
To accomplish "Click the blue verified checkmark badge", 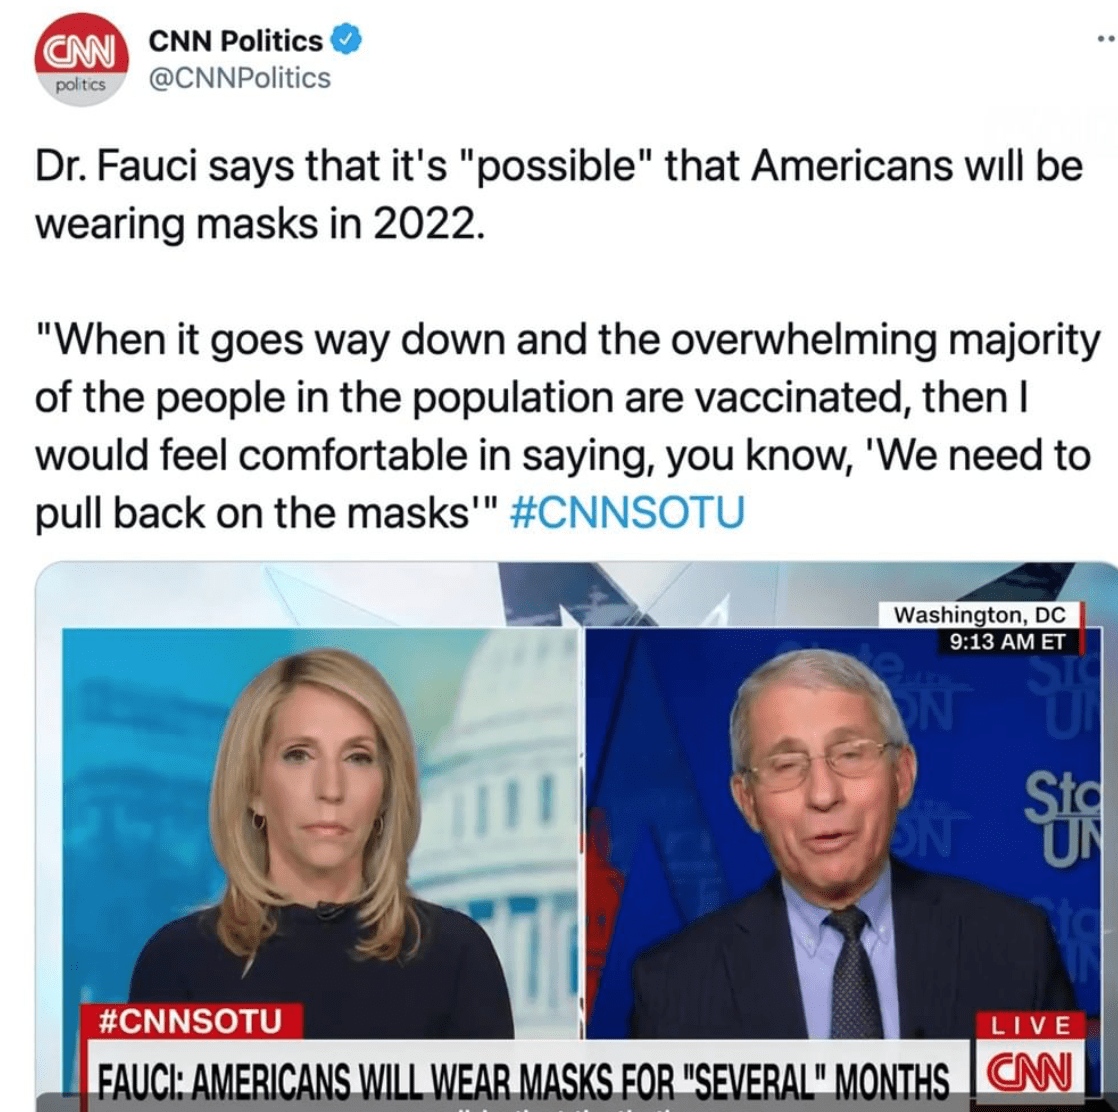I will (x=347, y=40).
